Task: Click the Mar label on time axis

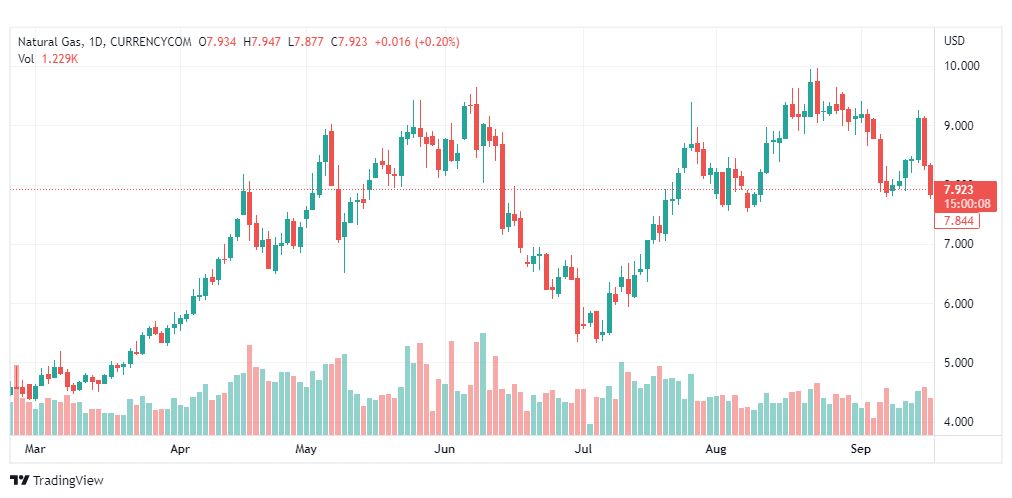Action: point(29,448)
